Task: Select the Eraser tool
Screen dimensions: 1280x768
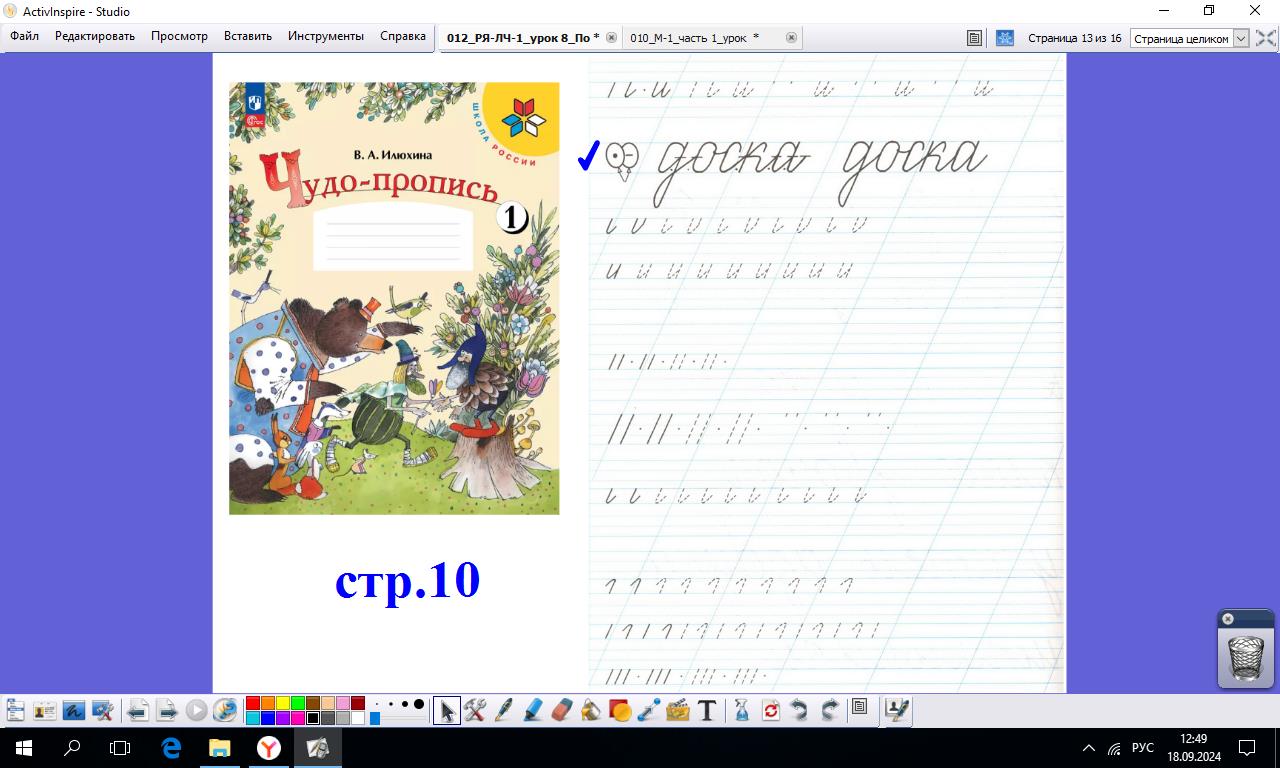Action: [x=562, y=711]
